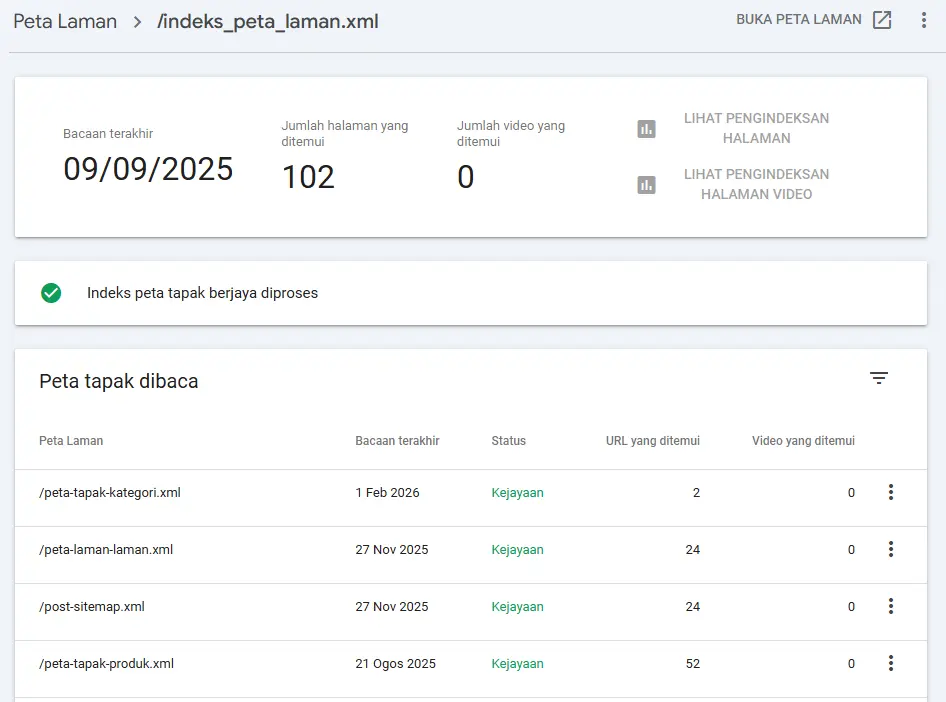Select the /peta-tapak-kategori.xml sitemap row
The image size is (946, 702).
click(x=110, y=493)
